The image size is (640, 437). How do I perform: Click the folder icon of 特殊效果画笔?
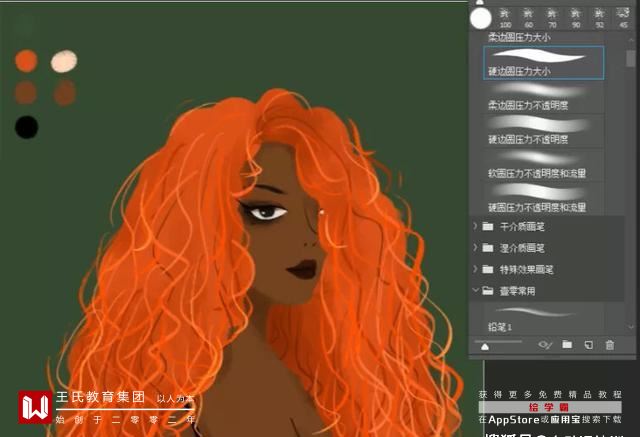(488, 269)
